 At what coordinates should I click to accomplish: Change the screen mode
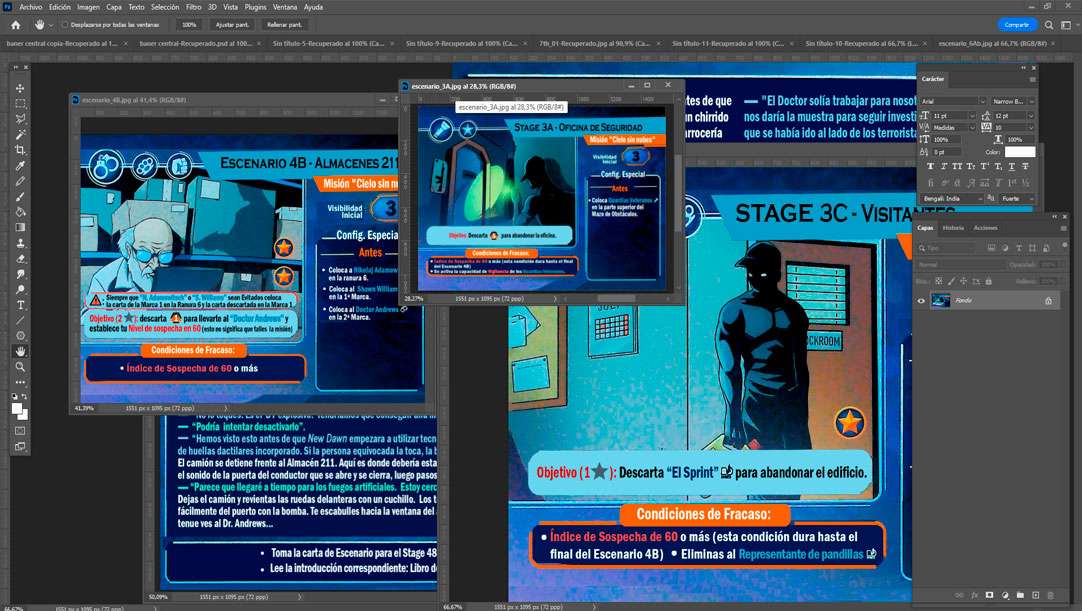(x=20, y=447)
